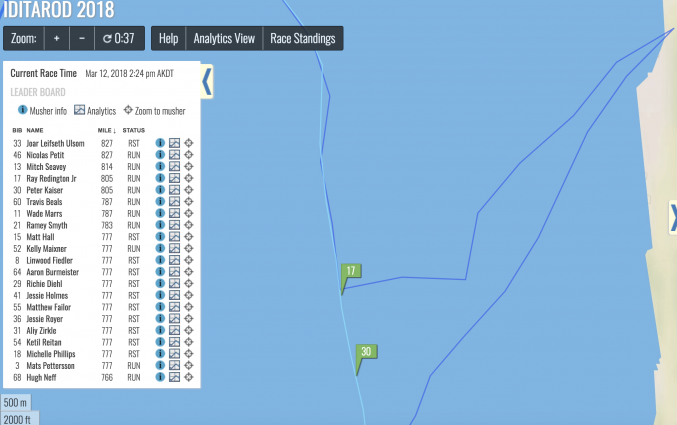Select Peter Kaiser name in leaderboard
The height and width of the screenshot is (425, 677).
(44, 190)
